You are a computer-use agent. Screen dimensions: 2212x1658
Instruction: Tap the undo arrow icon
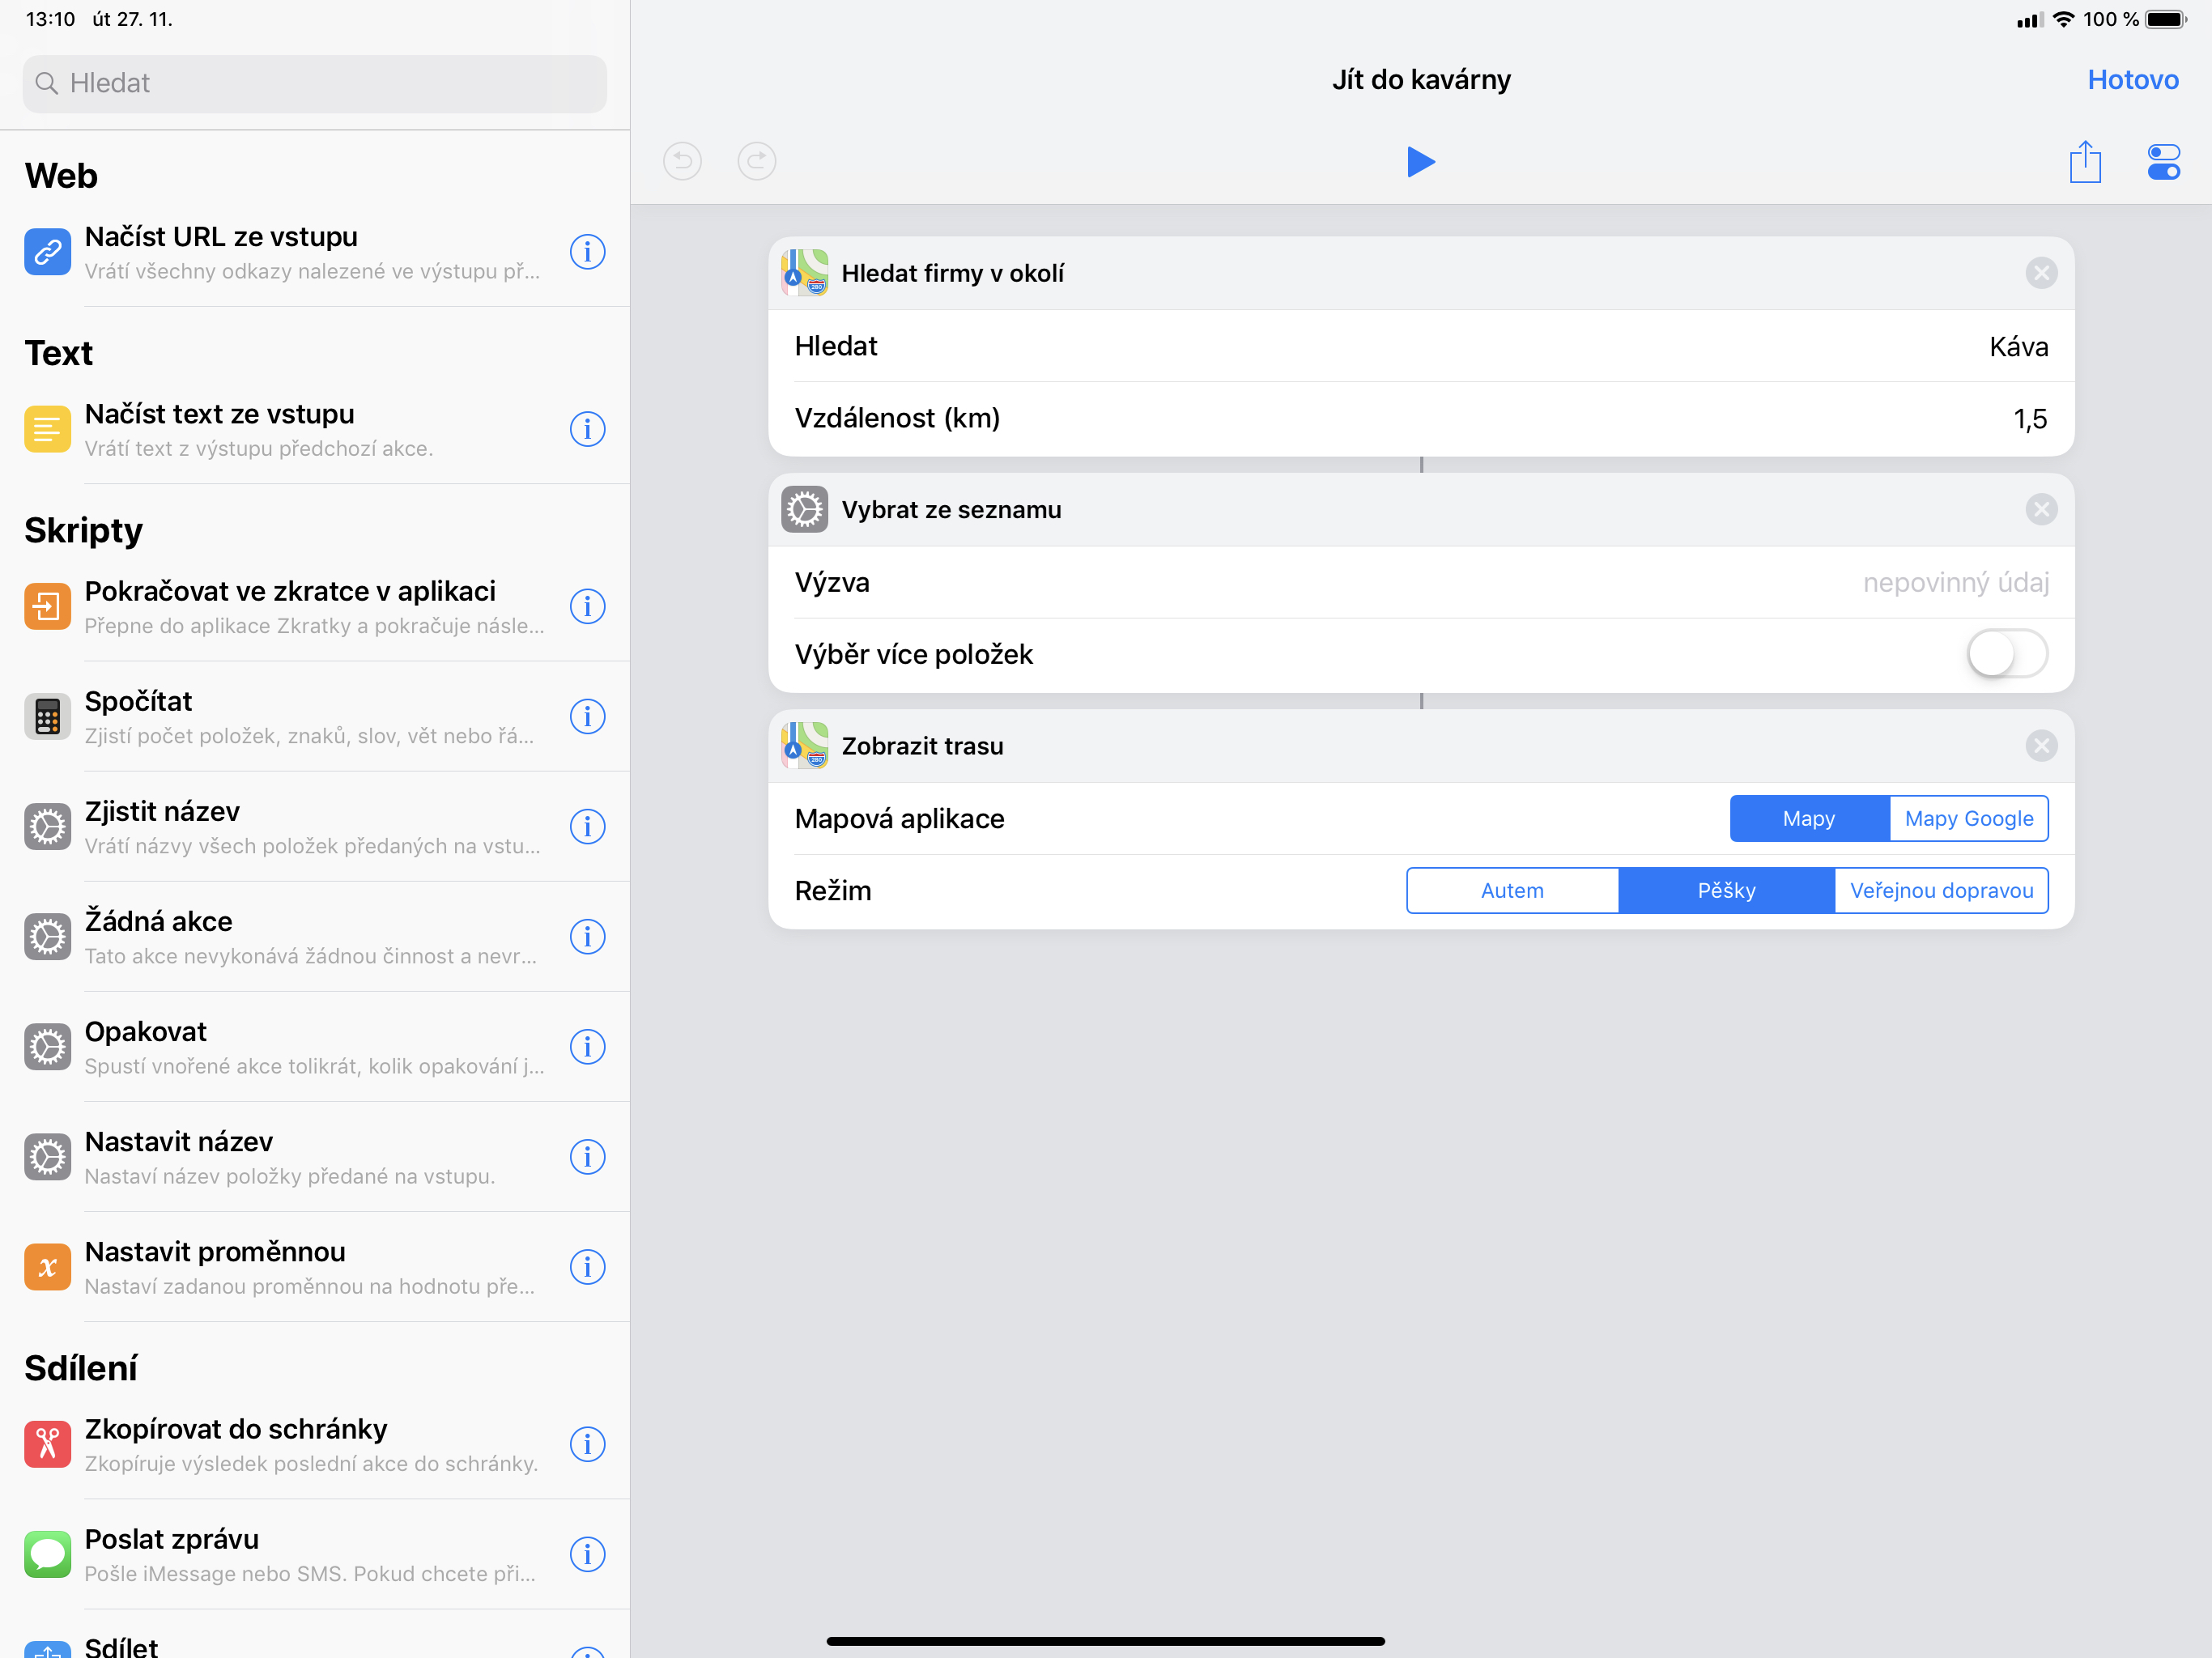[x=682, y=161]
